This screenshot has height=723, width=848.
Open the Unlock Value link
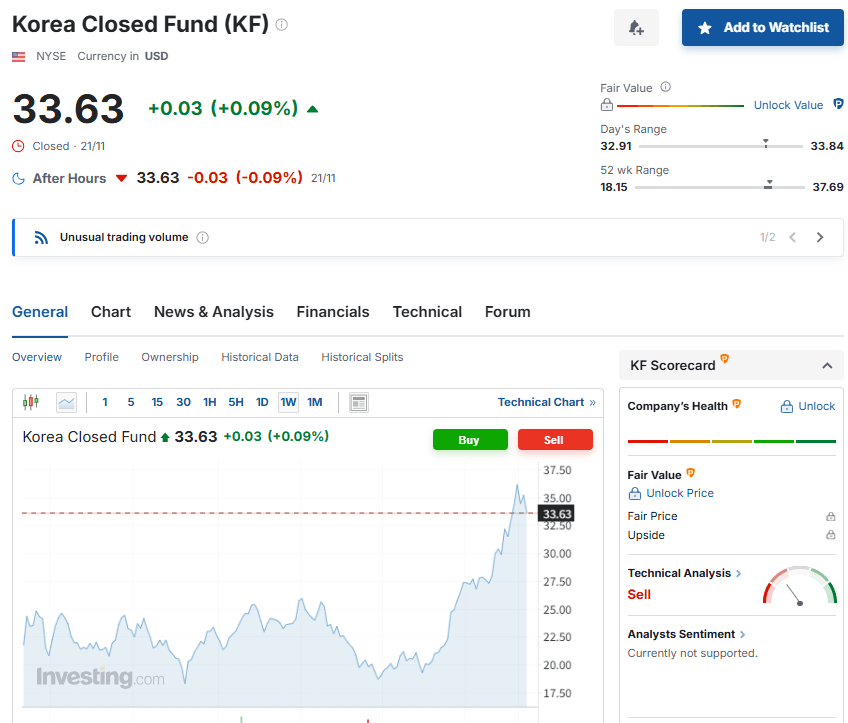(x=788, y=105)
